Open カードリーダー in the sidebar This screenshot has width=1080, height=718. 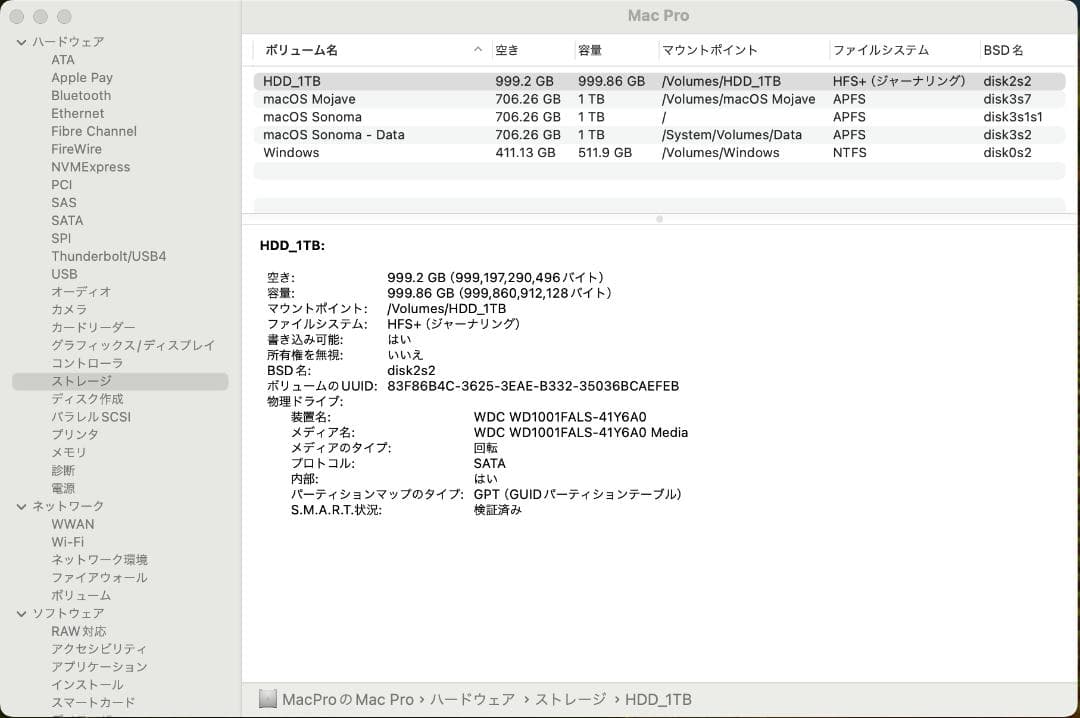pos(93,328)
